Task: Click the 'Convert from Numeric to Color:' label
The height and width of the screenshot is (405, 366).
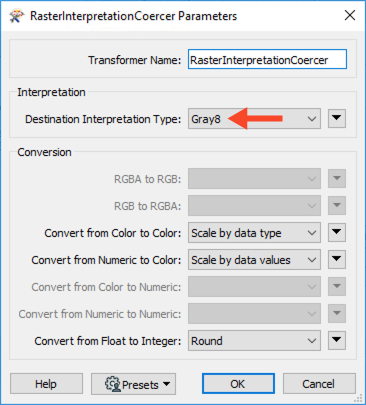Action: (106, 260)
